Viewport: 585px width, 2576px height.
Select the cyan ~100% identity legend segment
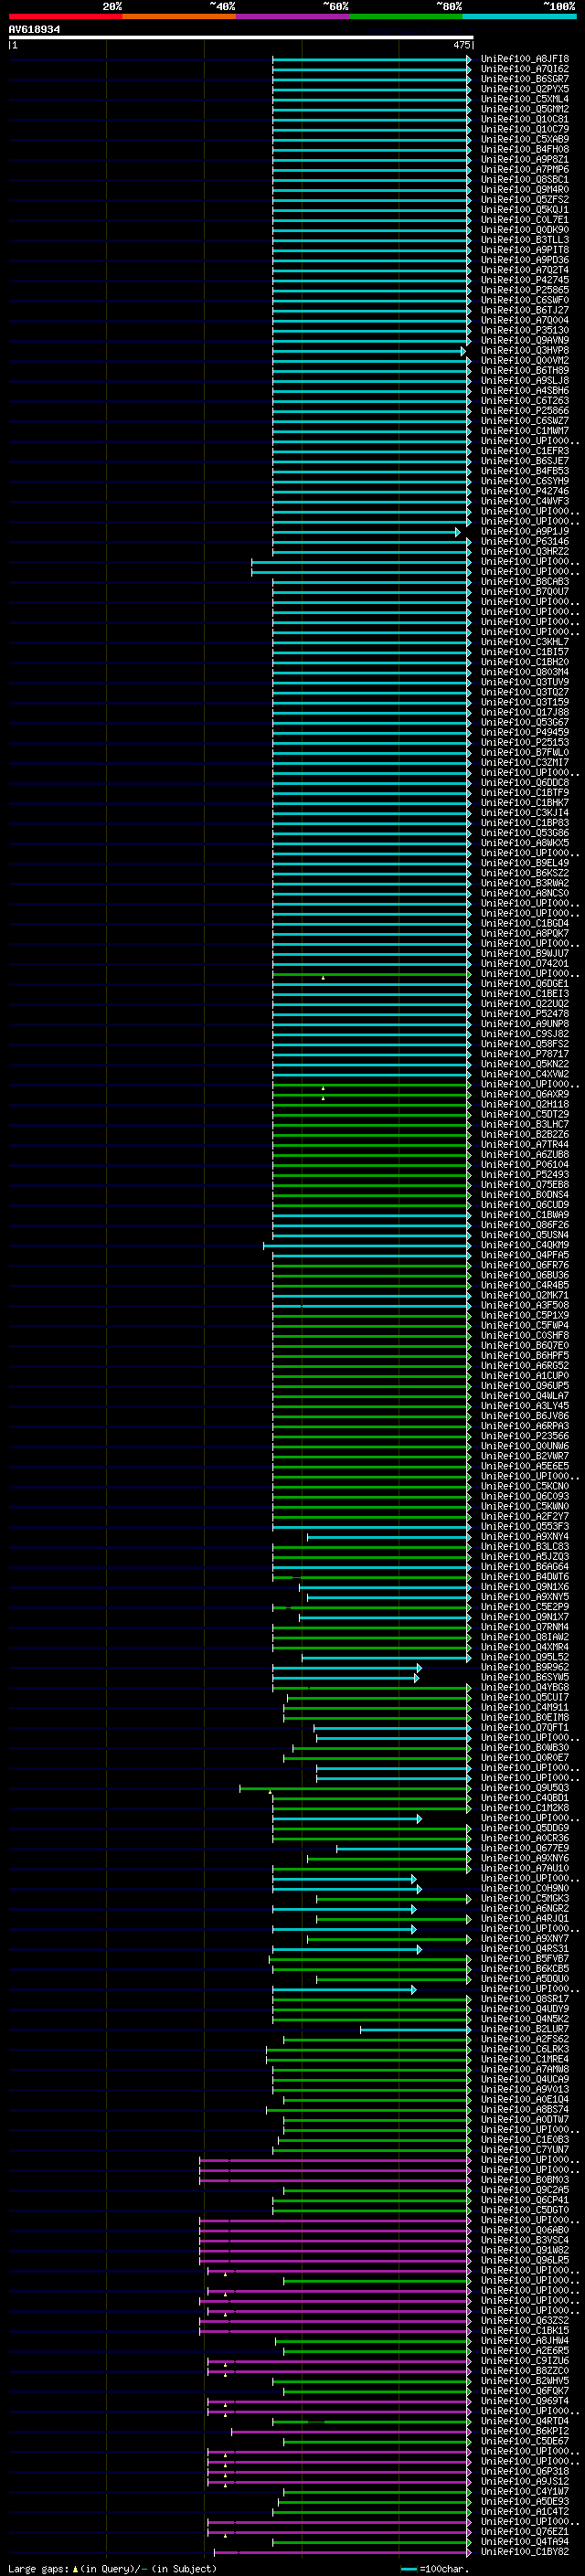[520, 16]
